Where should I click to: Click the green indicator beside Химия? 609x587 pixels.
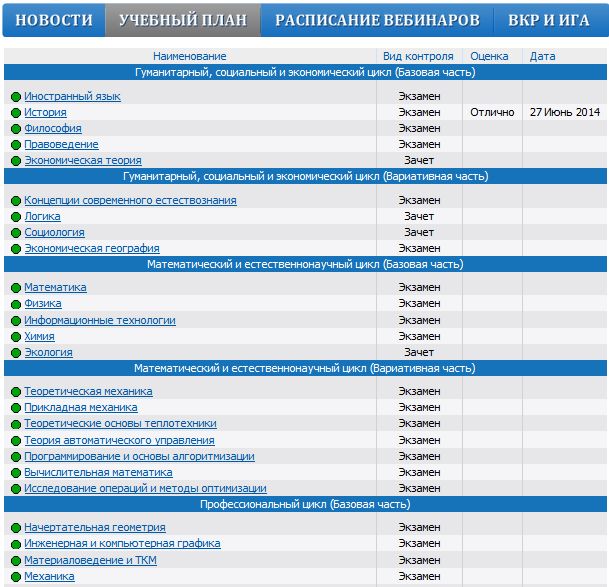coord(16,337)
